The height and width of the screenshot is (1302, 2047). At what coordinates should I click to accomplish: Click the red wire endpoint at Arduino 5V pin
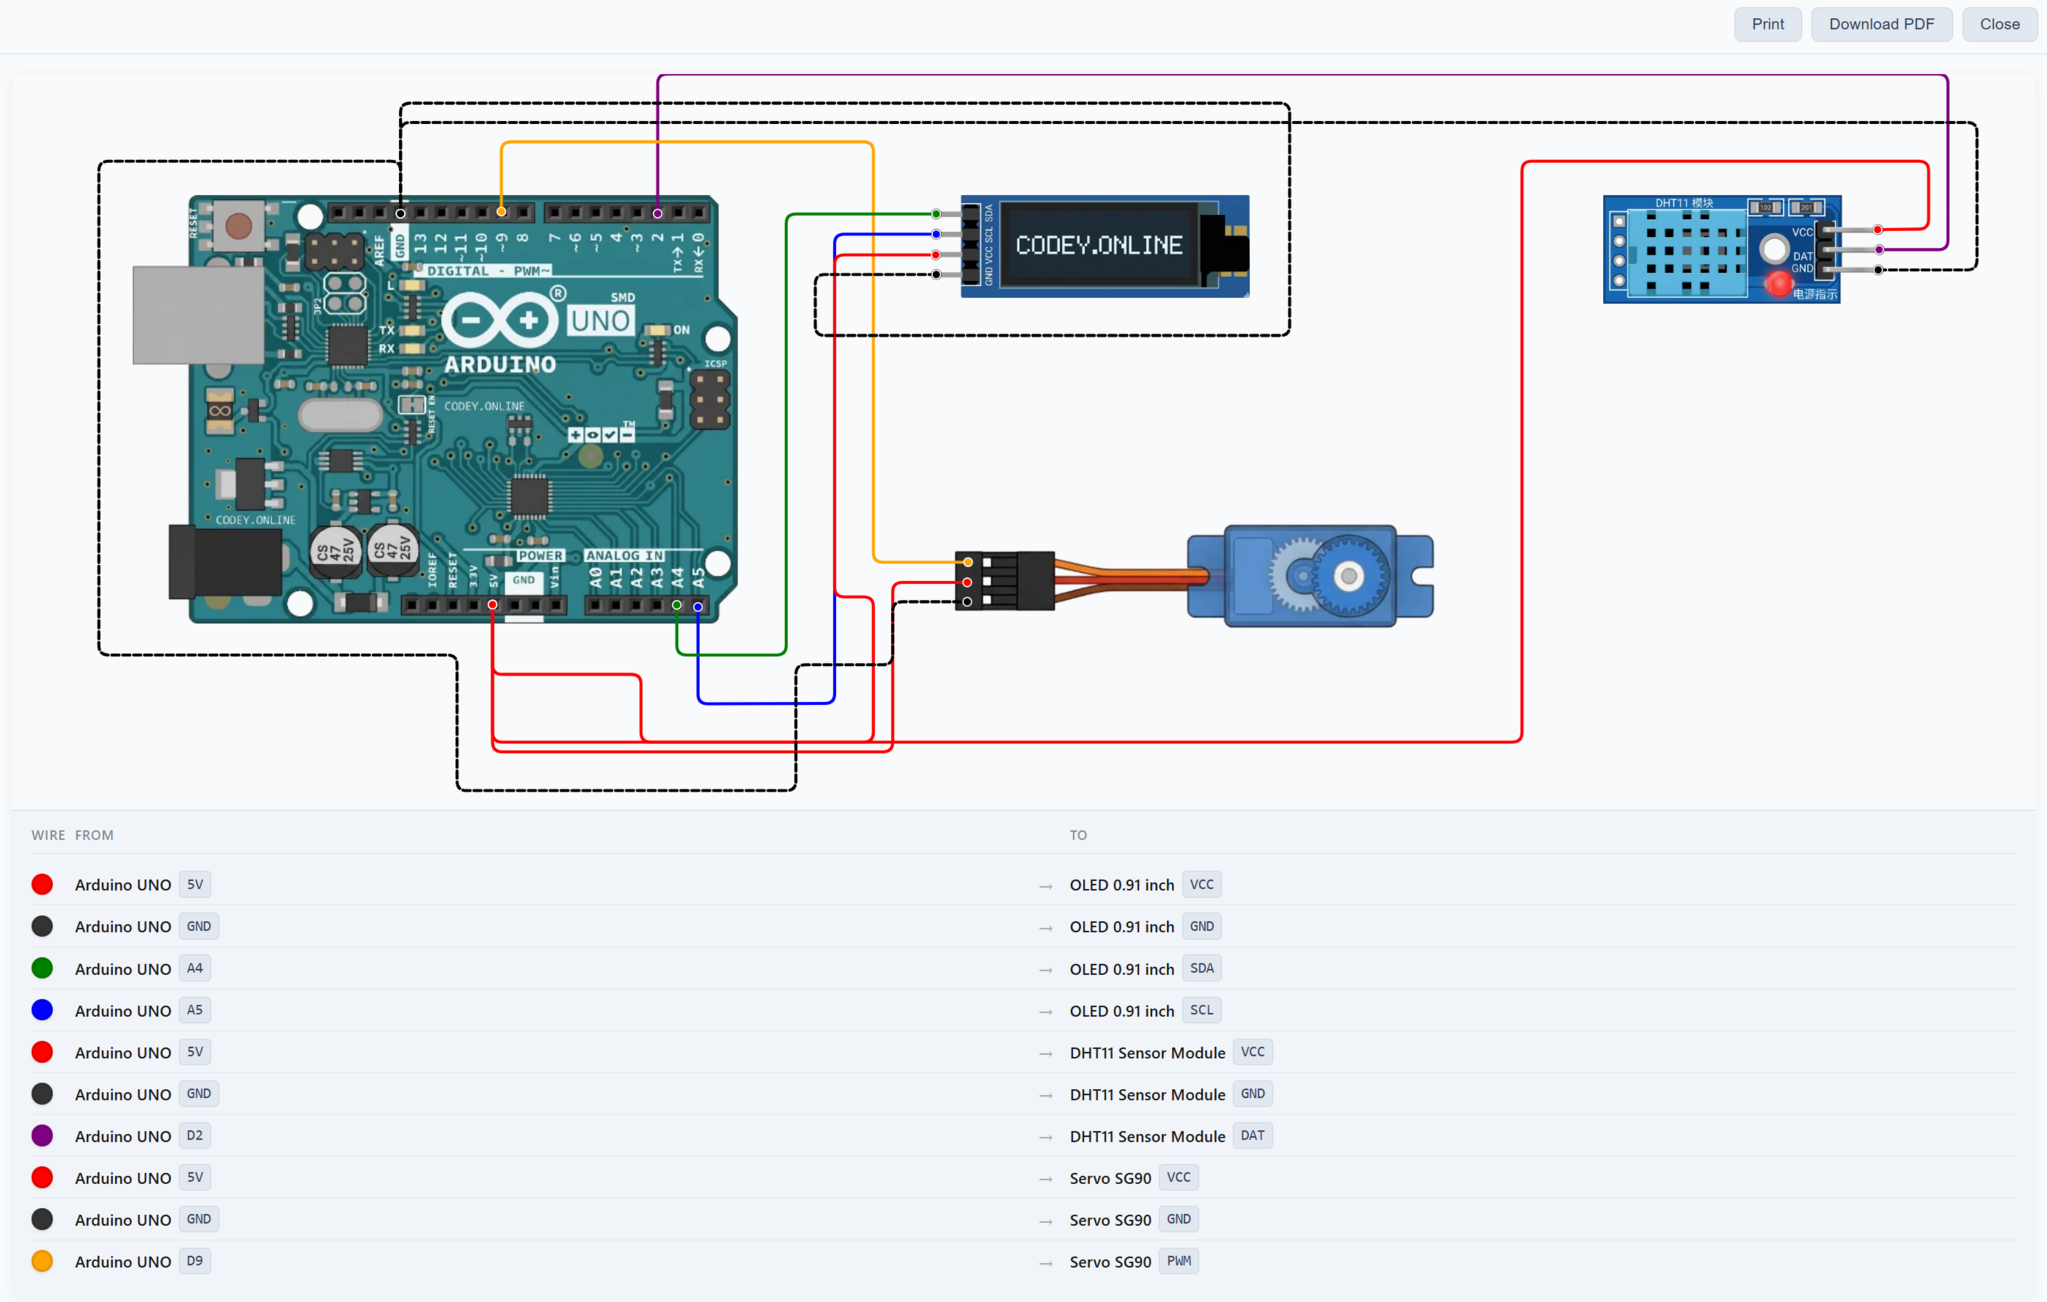tap(492, 605)
